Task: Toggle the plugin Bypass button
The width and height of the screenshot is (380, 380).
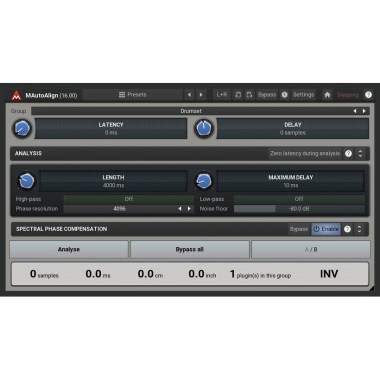Action: [x=267, y=95]
